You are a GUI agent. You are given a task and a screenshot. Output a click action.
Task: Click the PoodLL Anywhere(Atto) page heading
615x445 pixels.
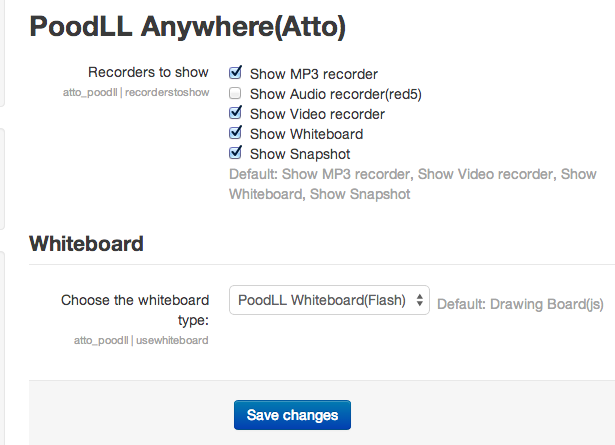(187, 27)
